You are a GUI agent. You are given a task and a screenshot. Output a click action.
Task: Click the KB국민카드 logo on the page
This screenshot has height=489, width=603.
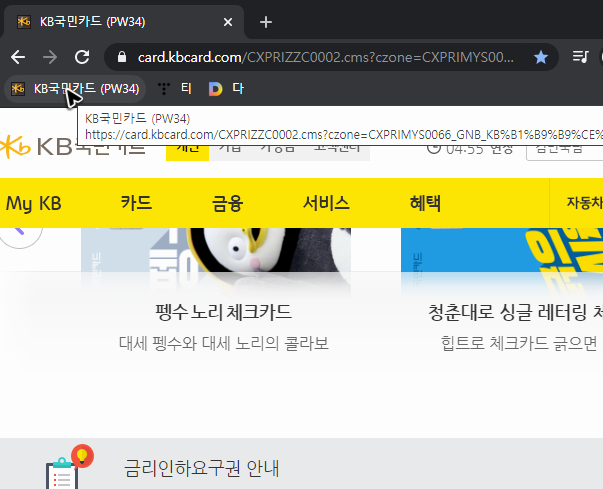72,147
